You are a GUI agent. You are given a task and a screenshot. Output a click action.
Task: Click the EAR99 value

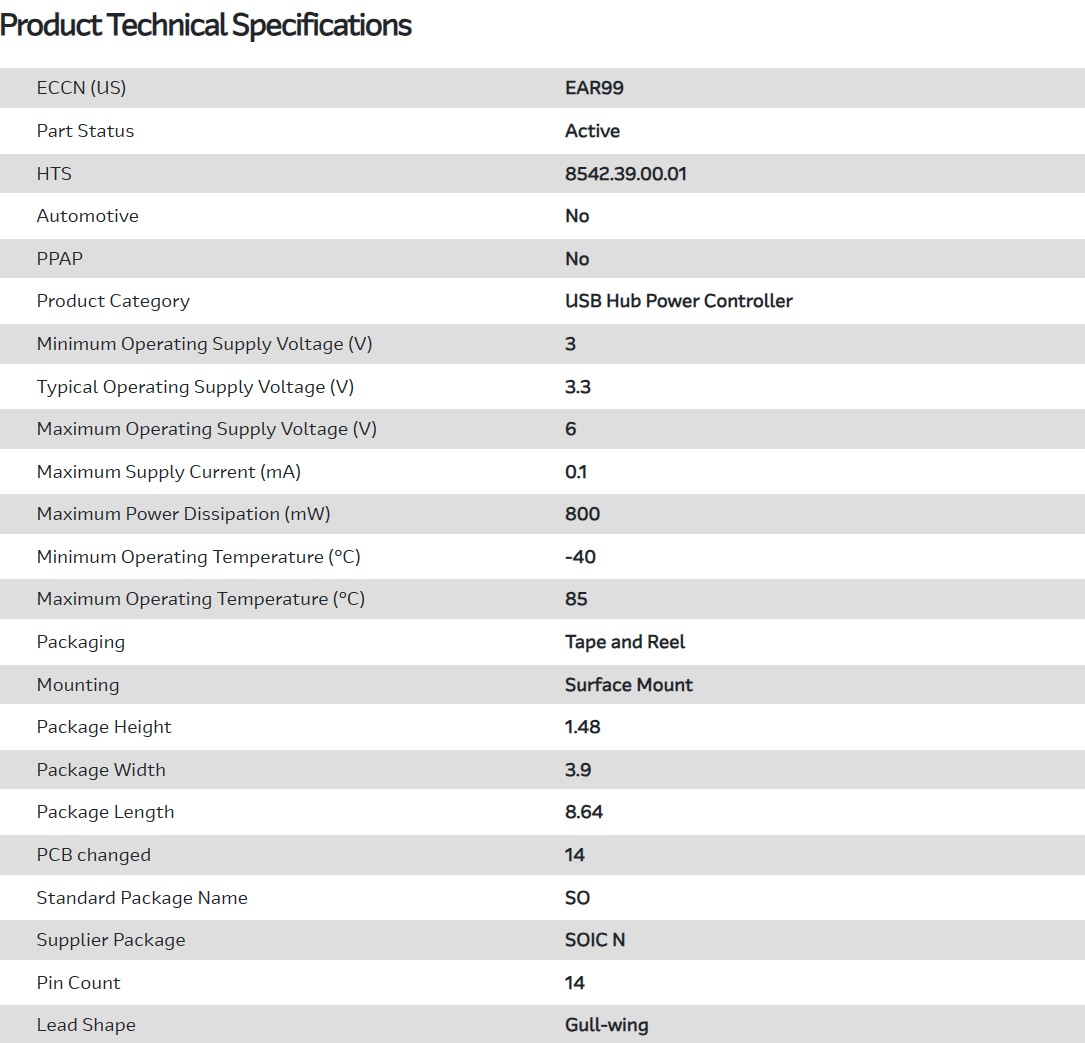[594, 88]
